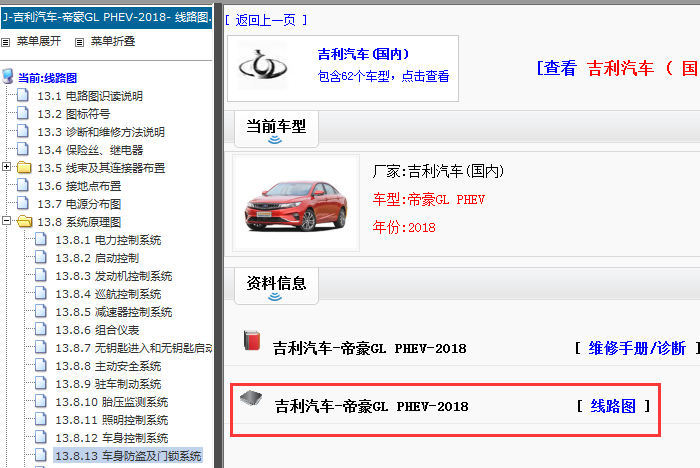Click the [查看 吉利汽车 link at right

[x=618, y=68]
